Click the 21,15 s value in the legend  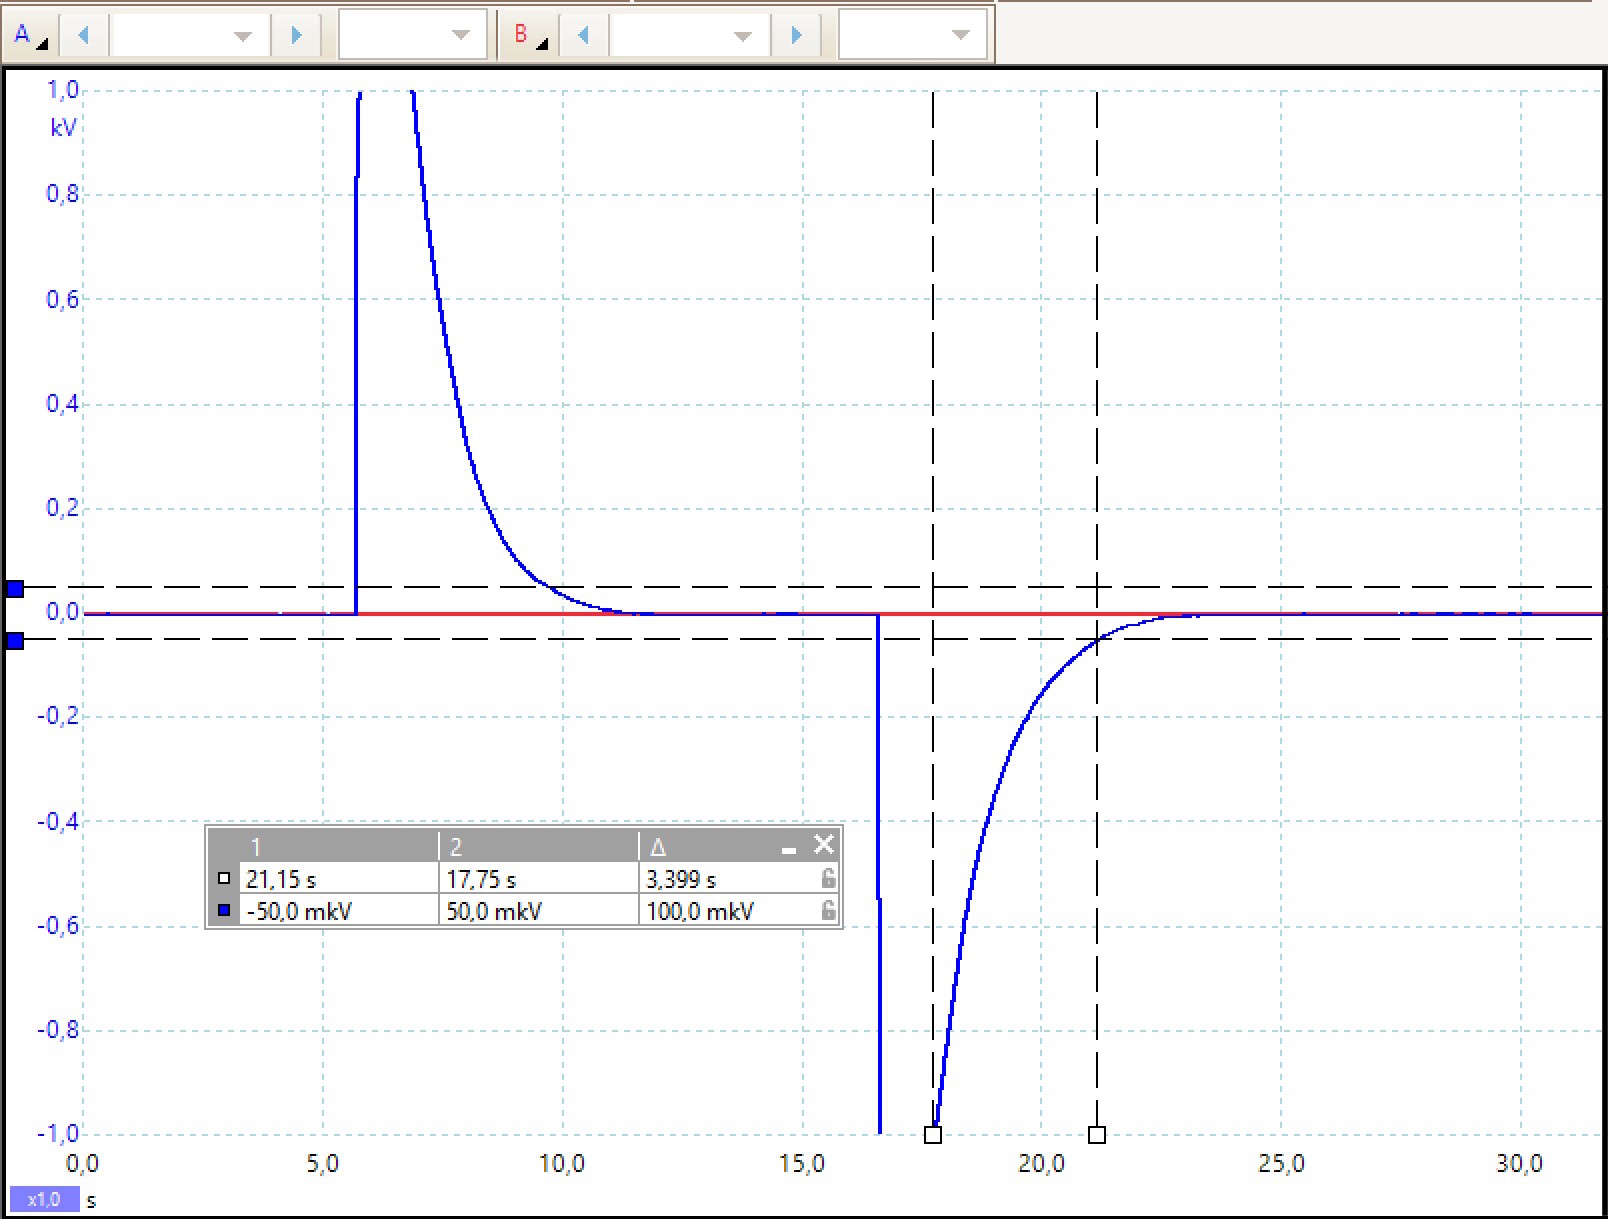(281, 880)
